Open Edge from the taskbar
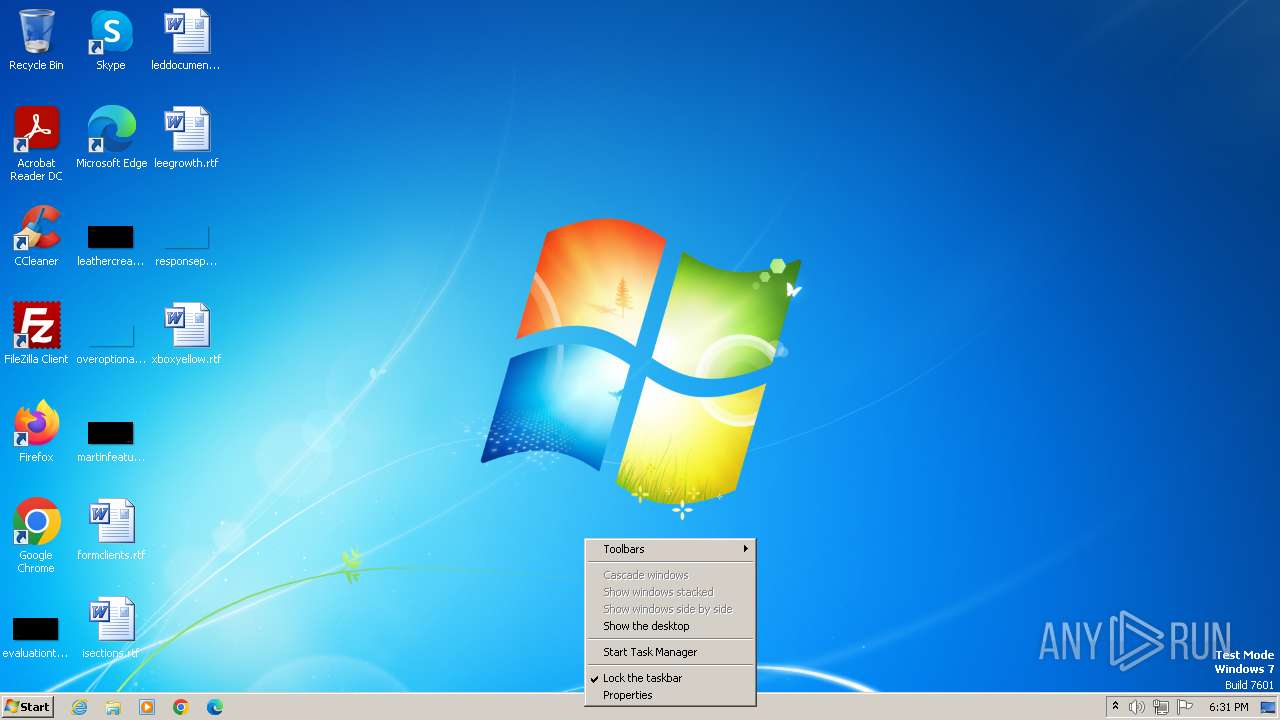The height and width of the screenshot is (720, 1280). click(x=215, y=707)
